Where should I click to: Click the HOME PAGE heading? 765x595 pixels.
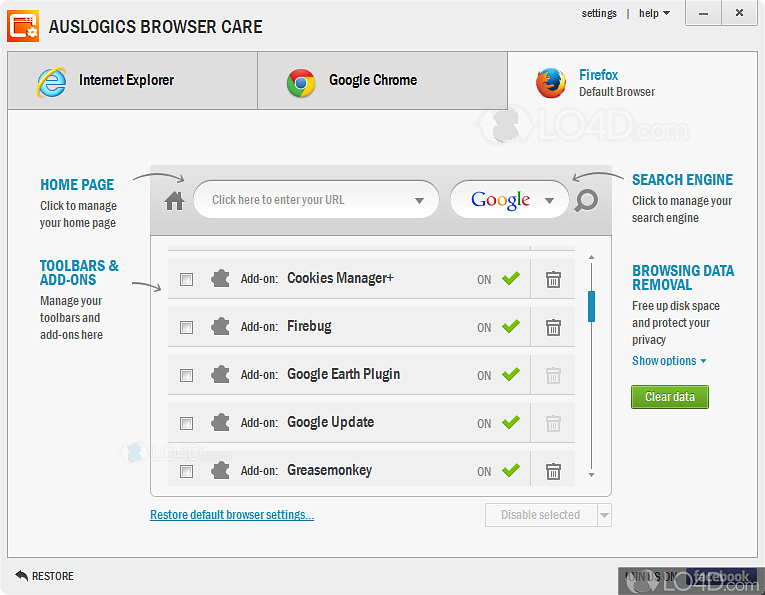tap(77, 185)
